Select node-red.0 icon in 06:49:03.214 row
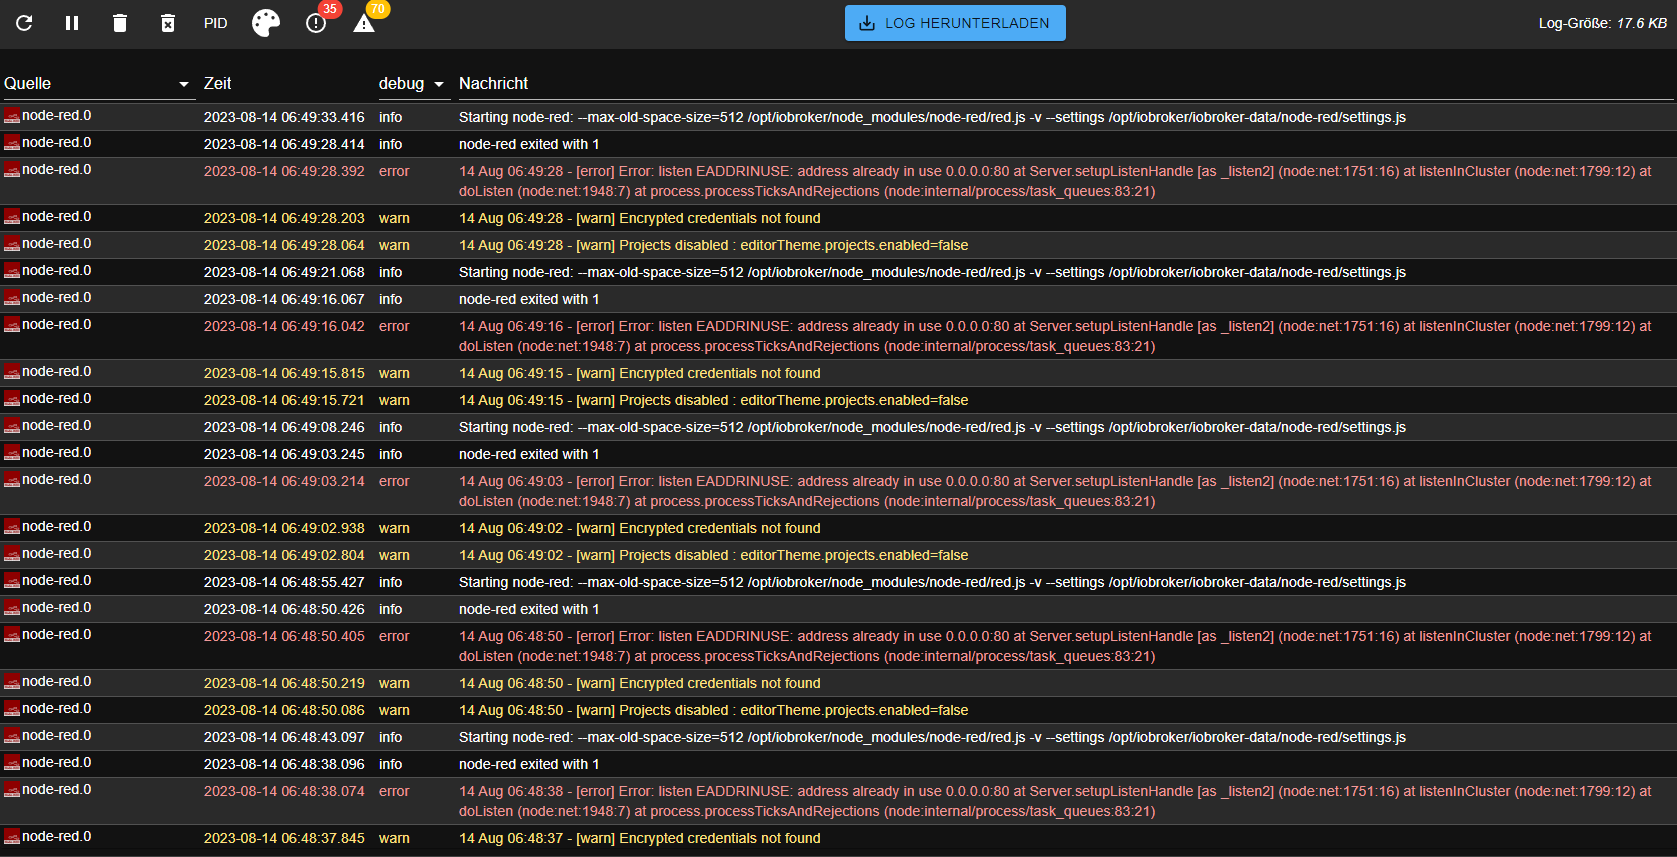Screen dimensions: 1677x857 12,480
